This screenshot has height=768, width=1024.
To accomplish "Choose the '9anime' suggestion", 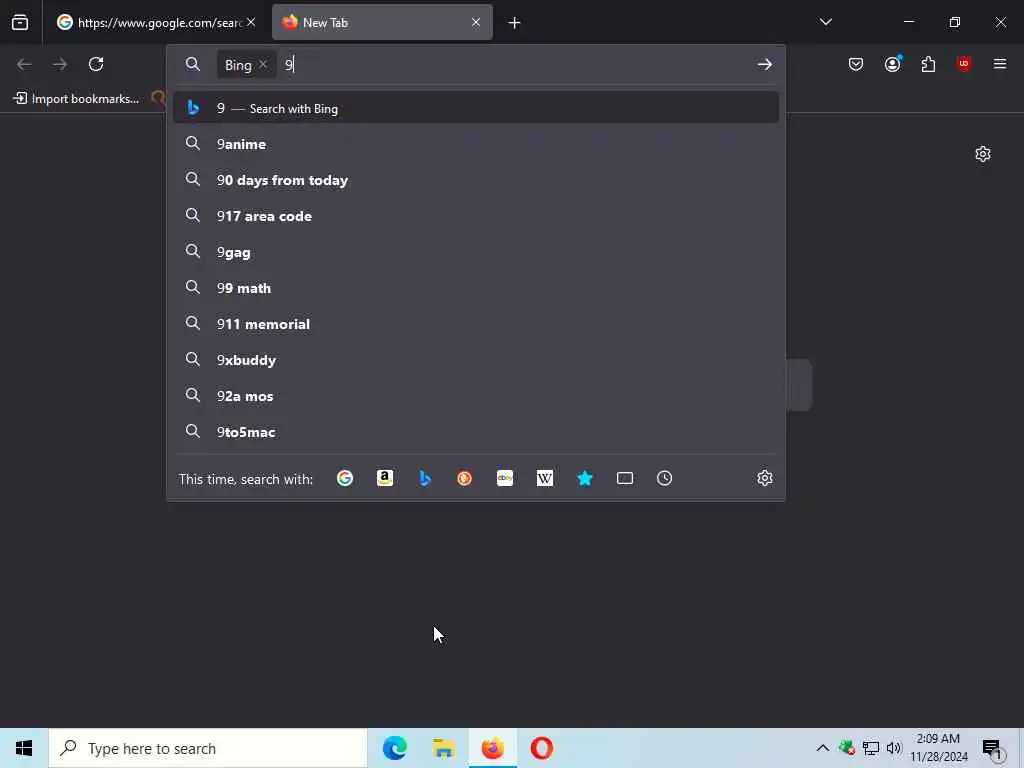I will (475, 144).
